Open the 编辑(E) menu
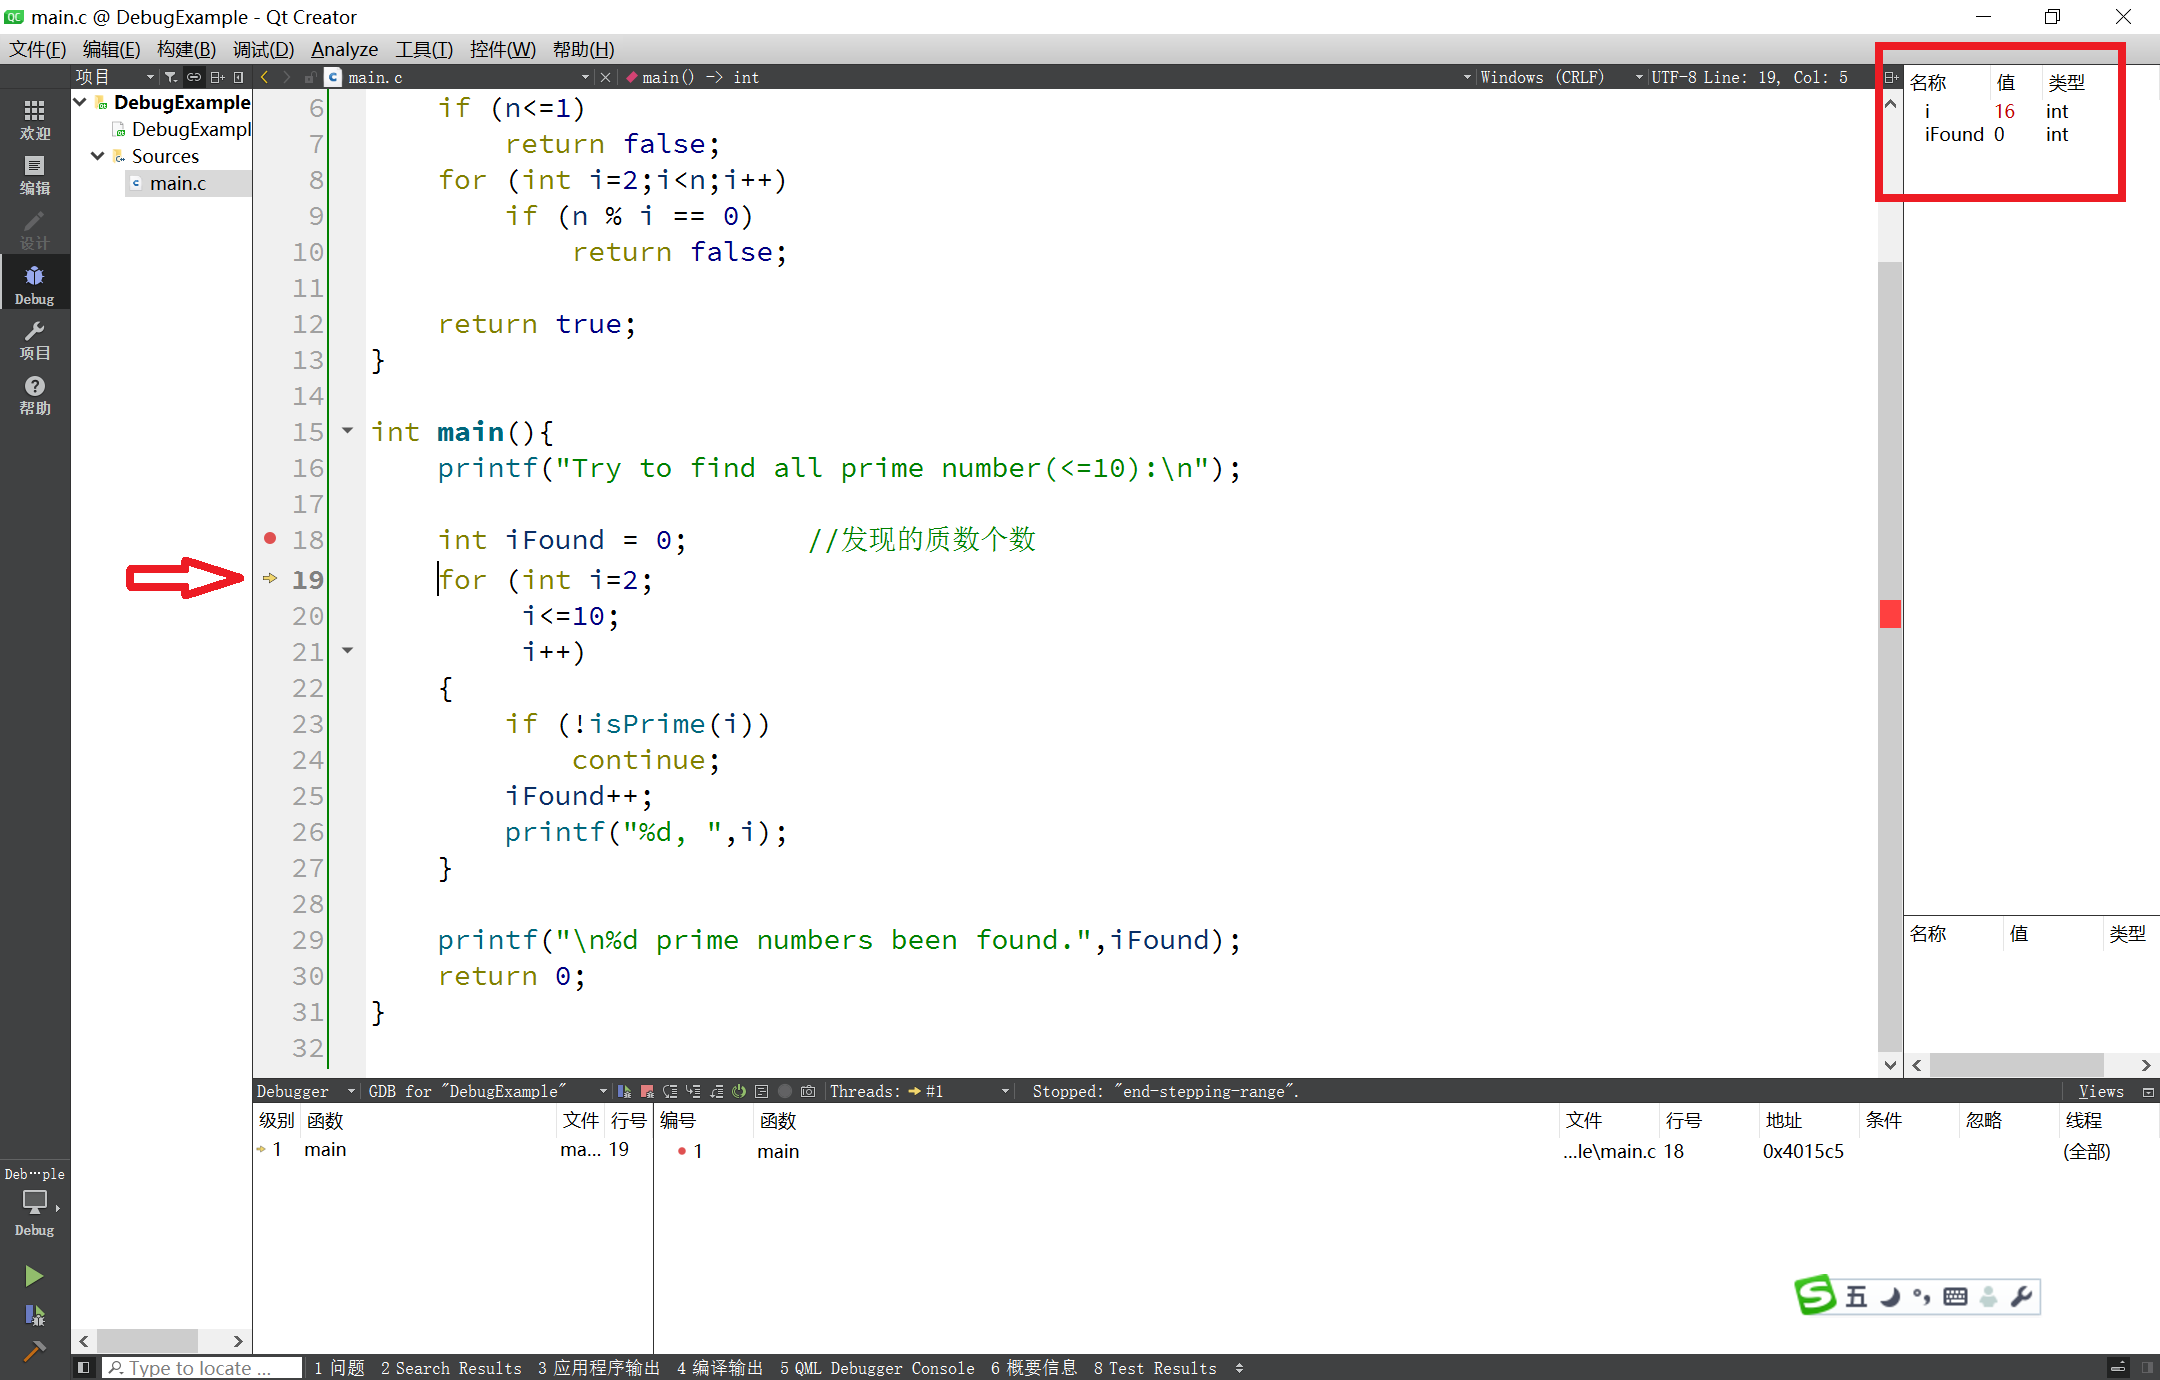Image resolution: width=2160 pixels, height=1380 pixels. coord(111,49)
